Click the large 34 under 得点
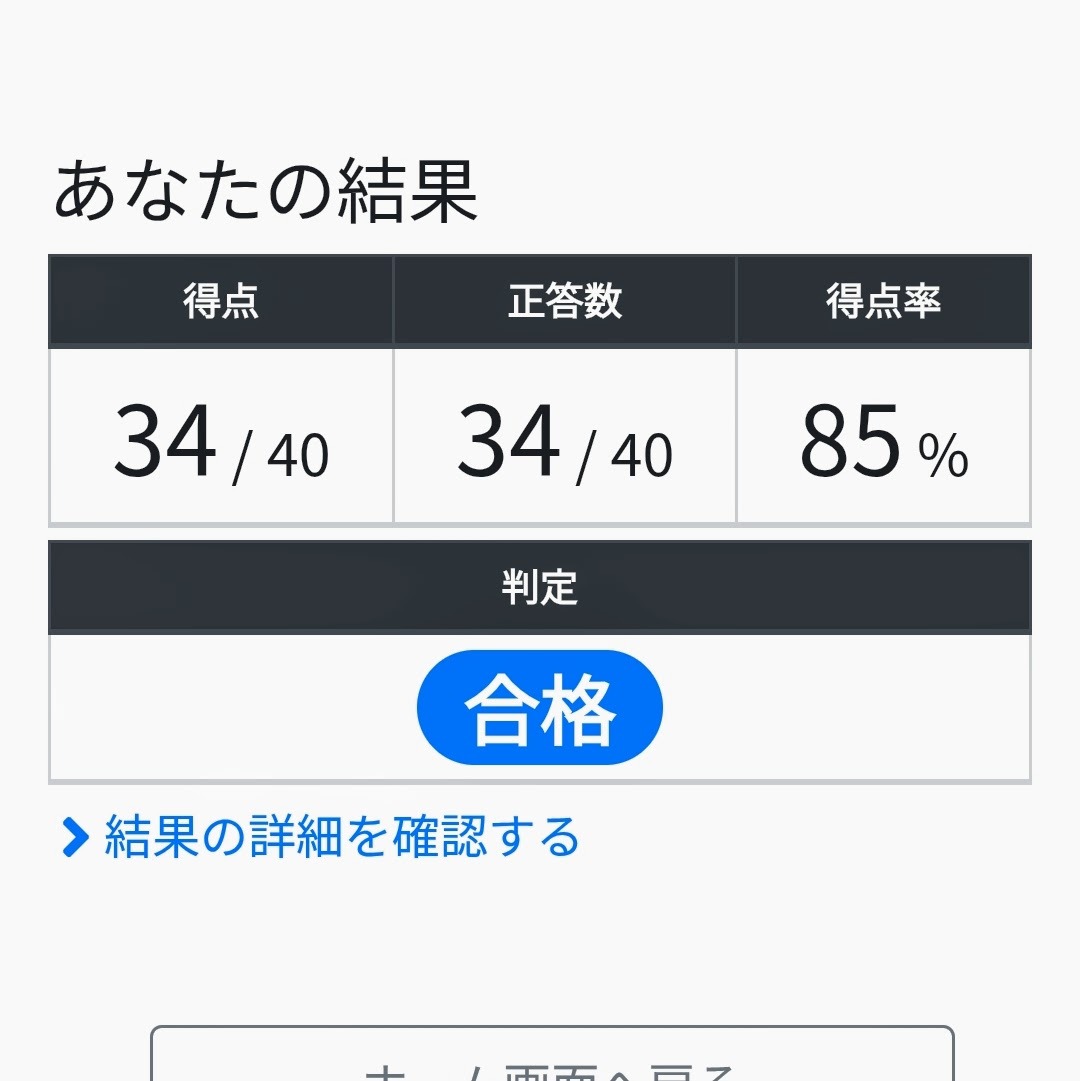The height and width of the screenshot is (1081, 1080). point(165,441)
